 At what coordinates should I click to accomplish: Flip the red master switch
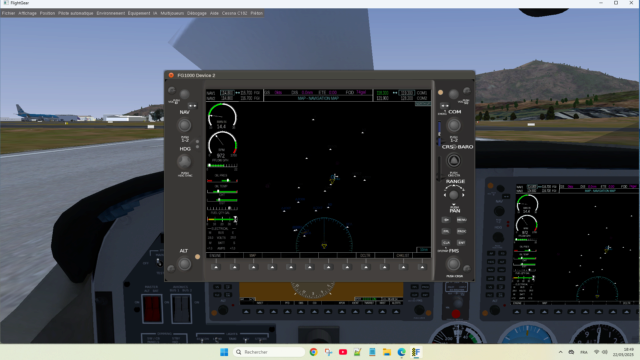click(x=152, y=309)
